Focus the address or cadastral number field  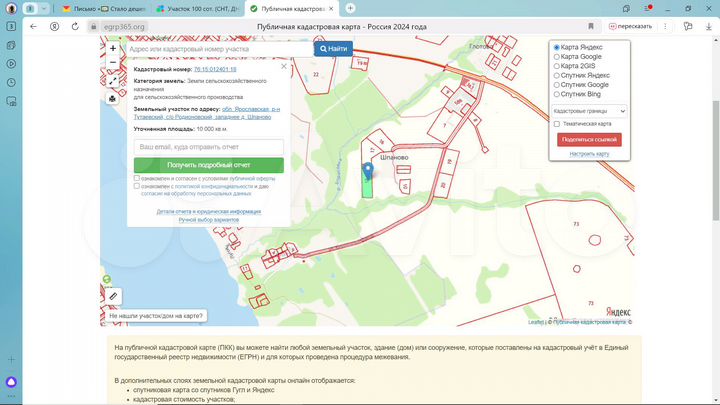[220, 49]
